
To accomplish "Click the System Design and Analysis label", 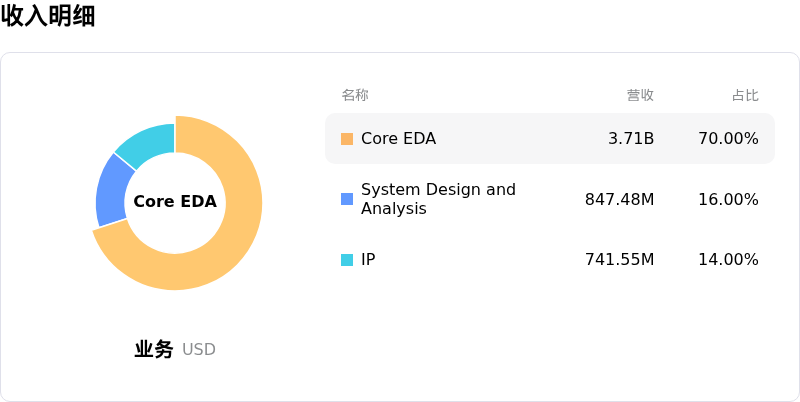I will [438, 199].
